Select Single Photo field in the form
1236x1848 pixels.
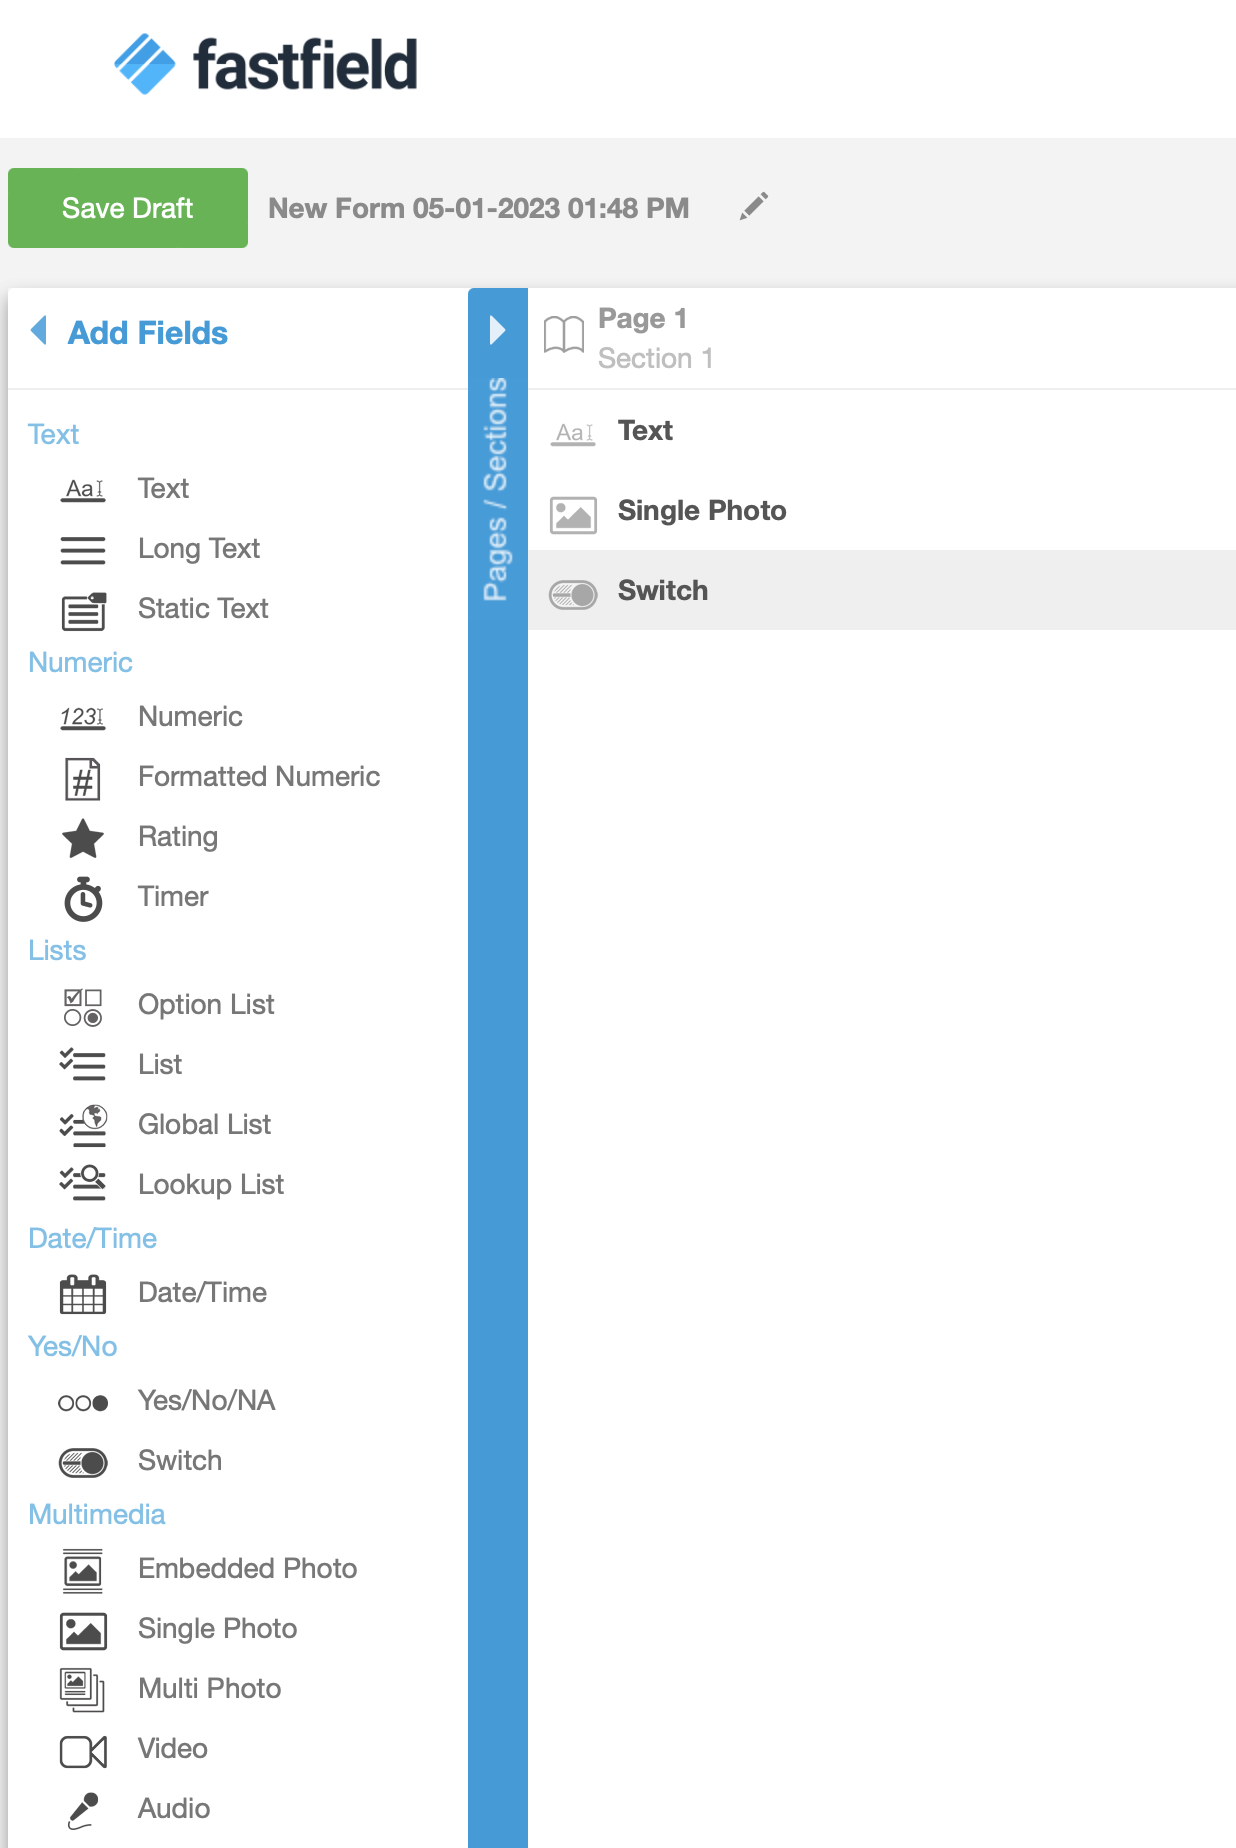pos(701,511)
